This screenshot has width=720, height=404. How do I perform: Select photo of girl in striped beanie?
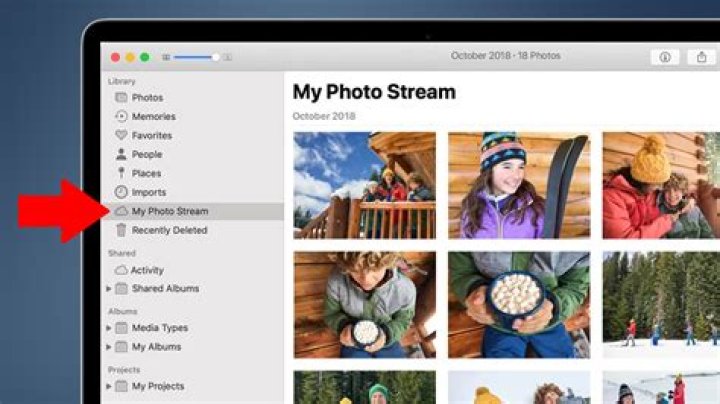[x=519, y=185]
